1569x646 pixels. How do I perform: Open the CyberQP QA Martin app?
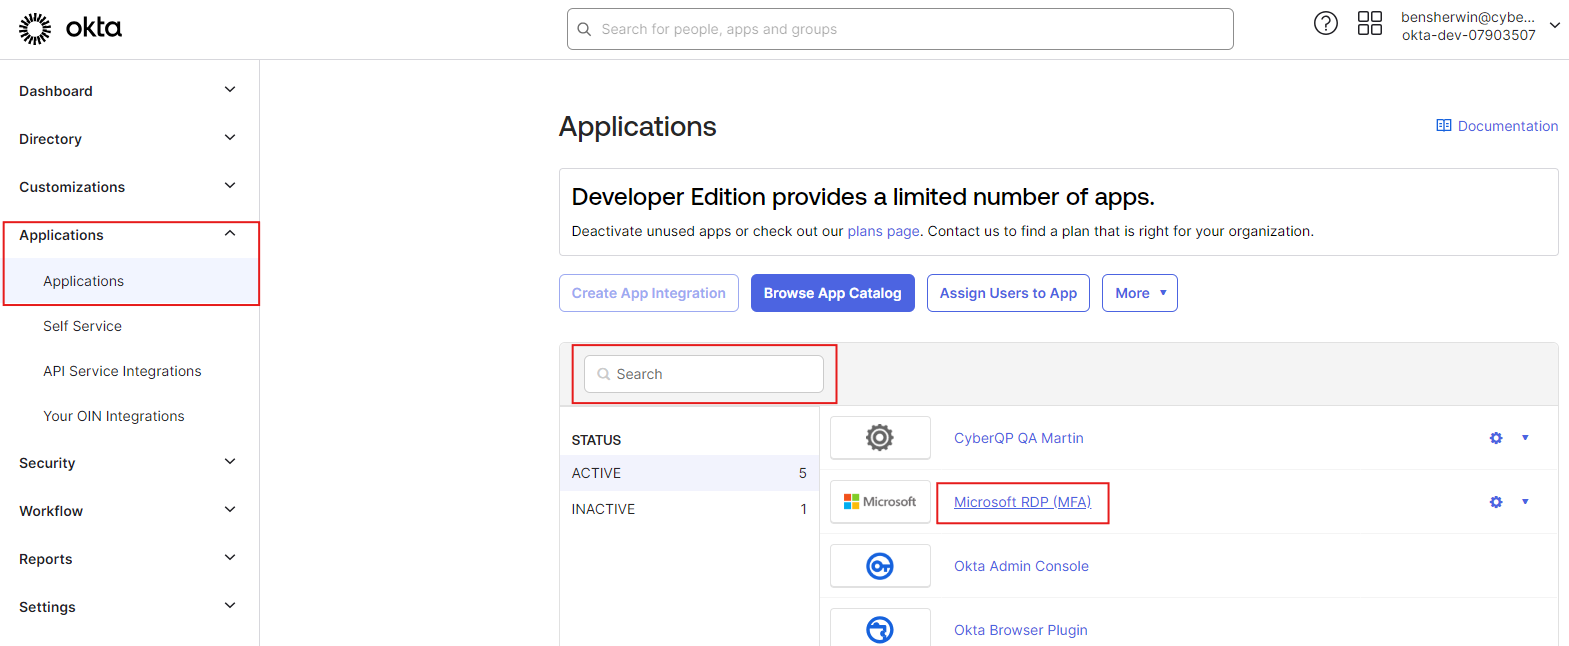[x=1019, y=438]
